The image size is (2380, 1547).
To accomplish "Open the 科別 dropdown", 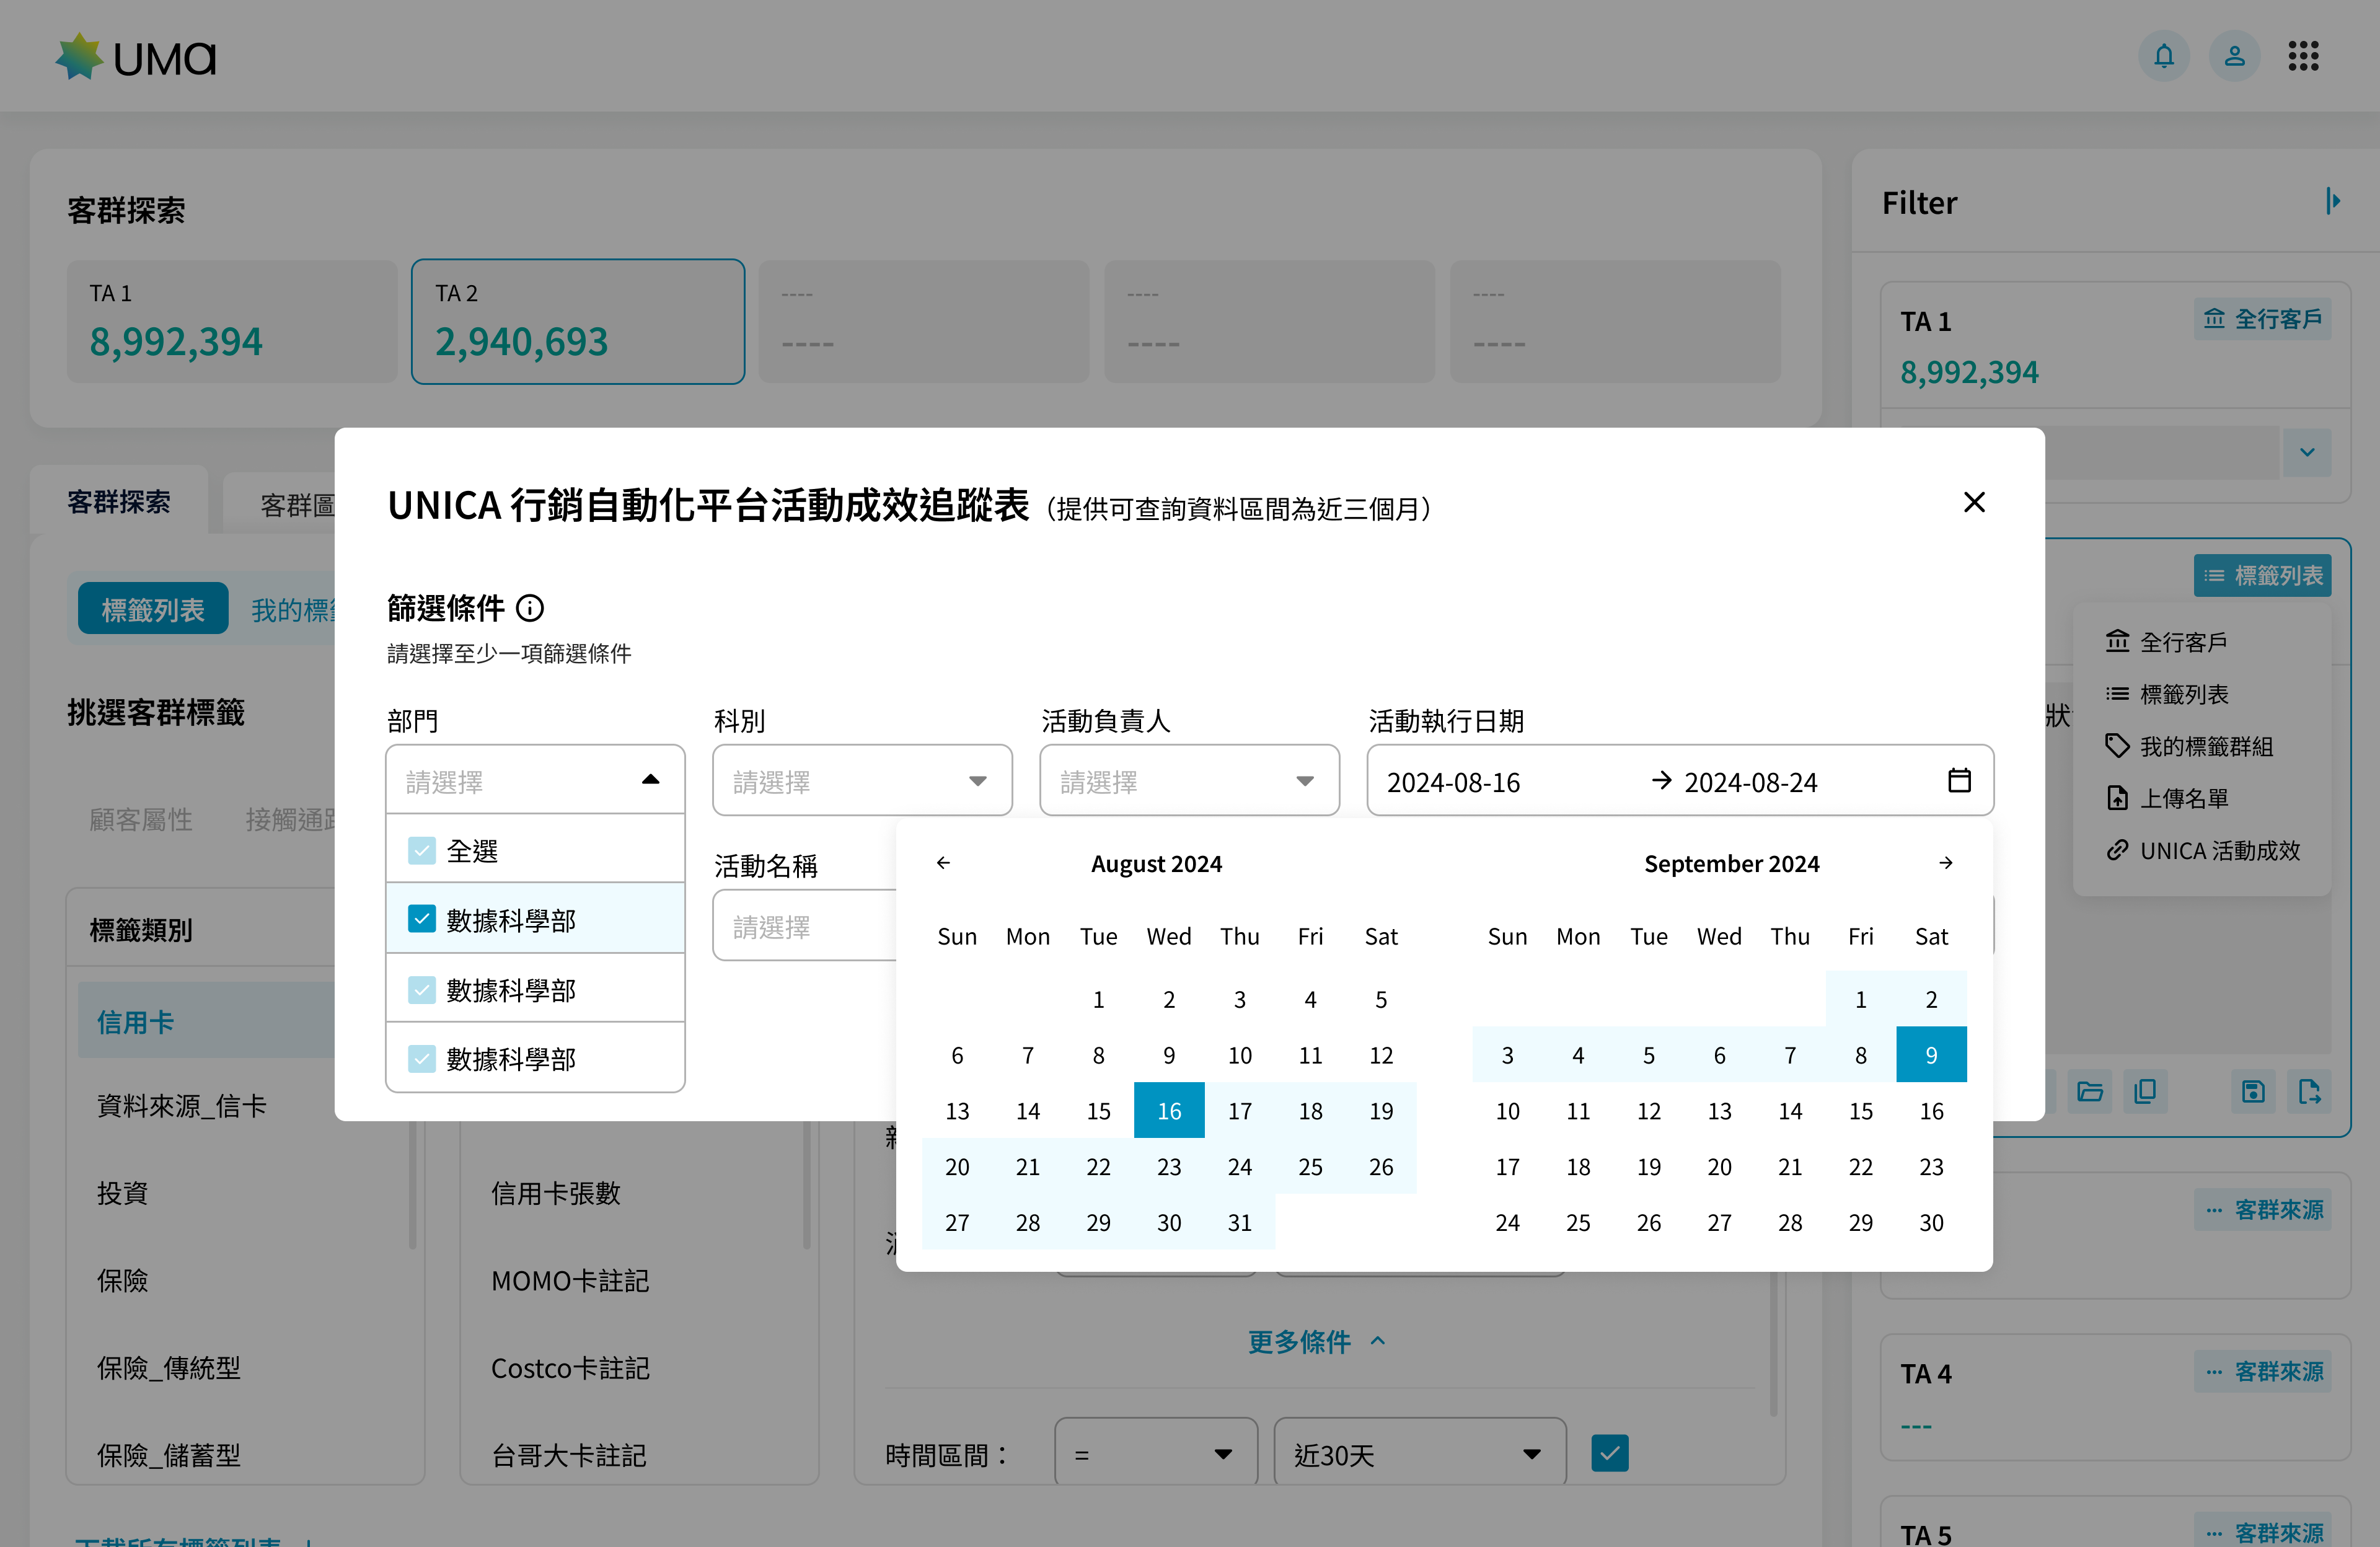I will (862, 781).
